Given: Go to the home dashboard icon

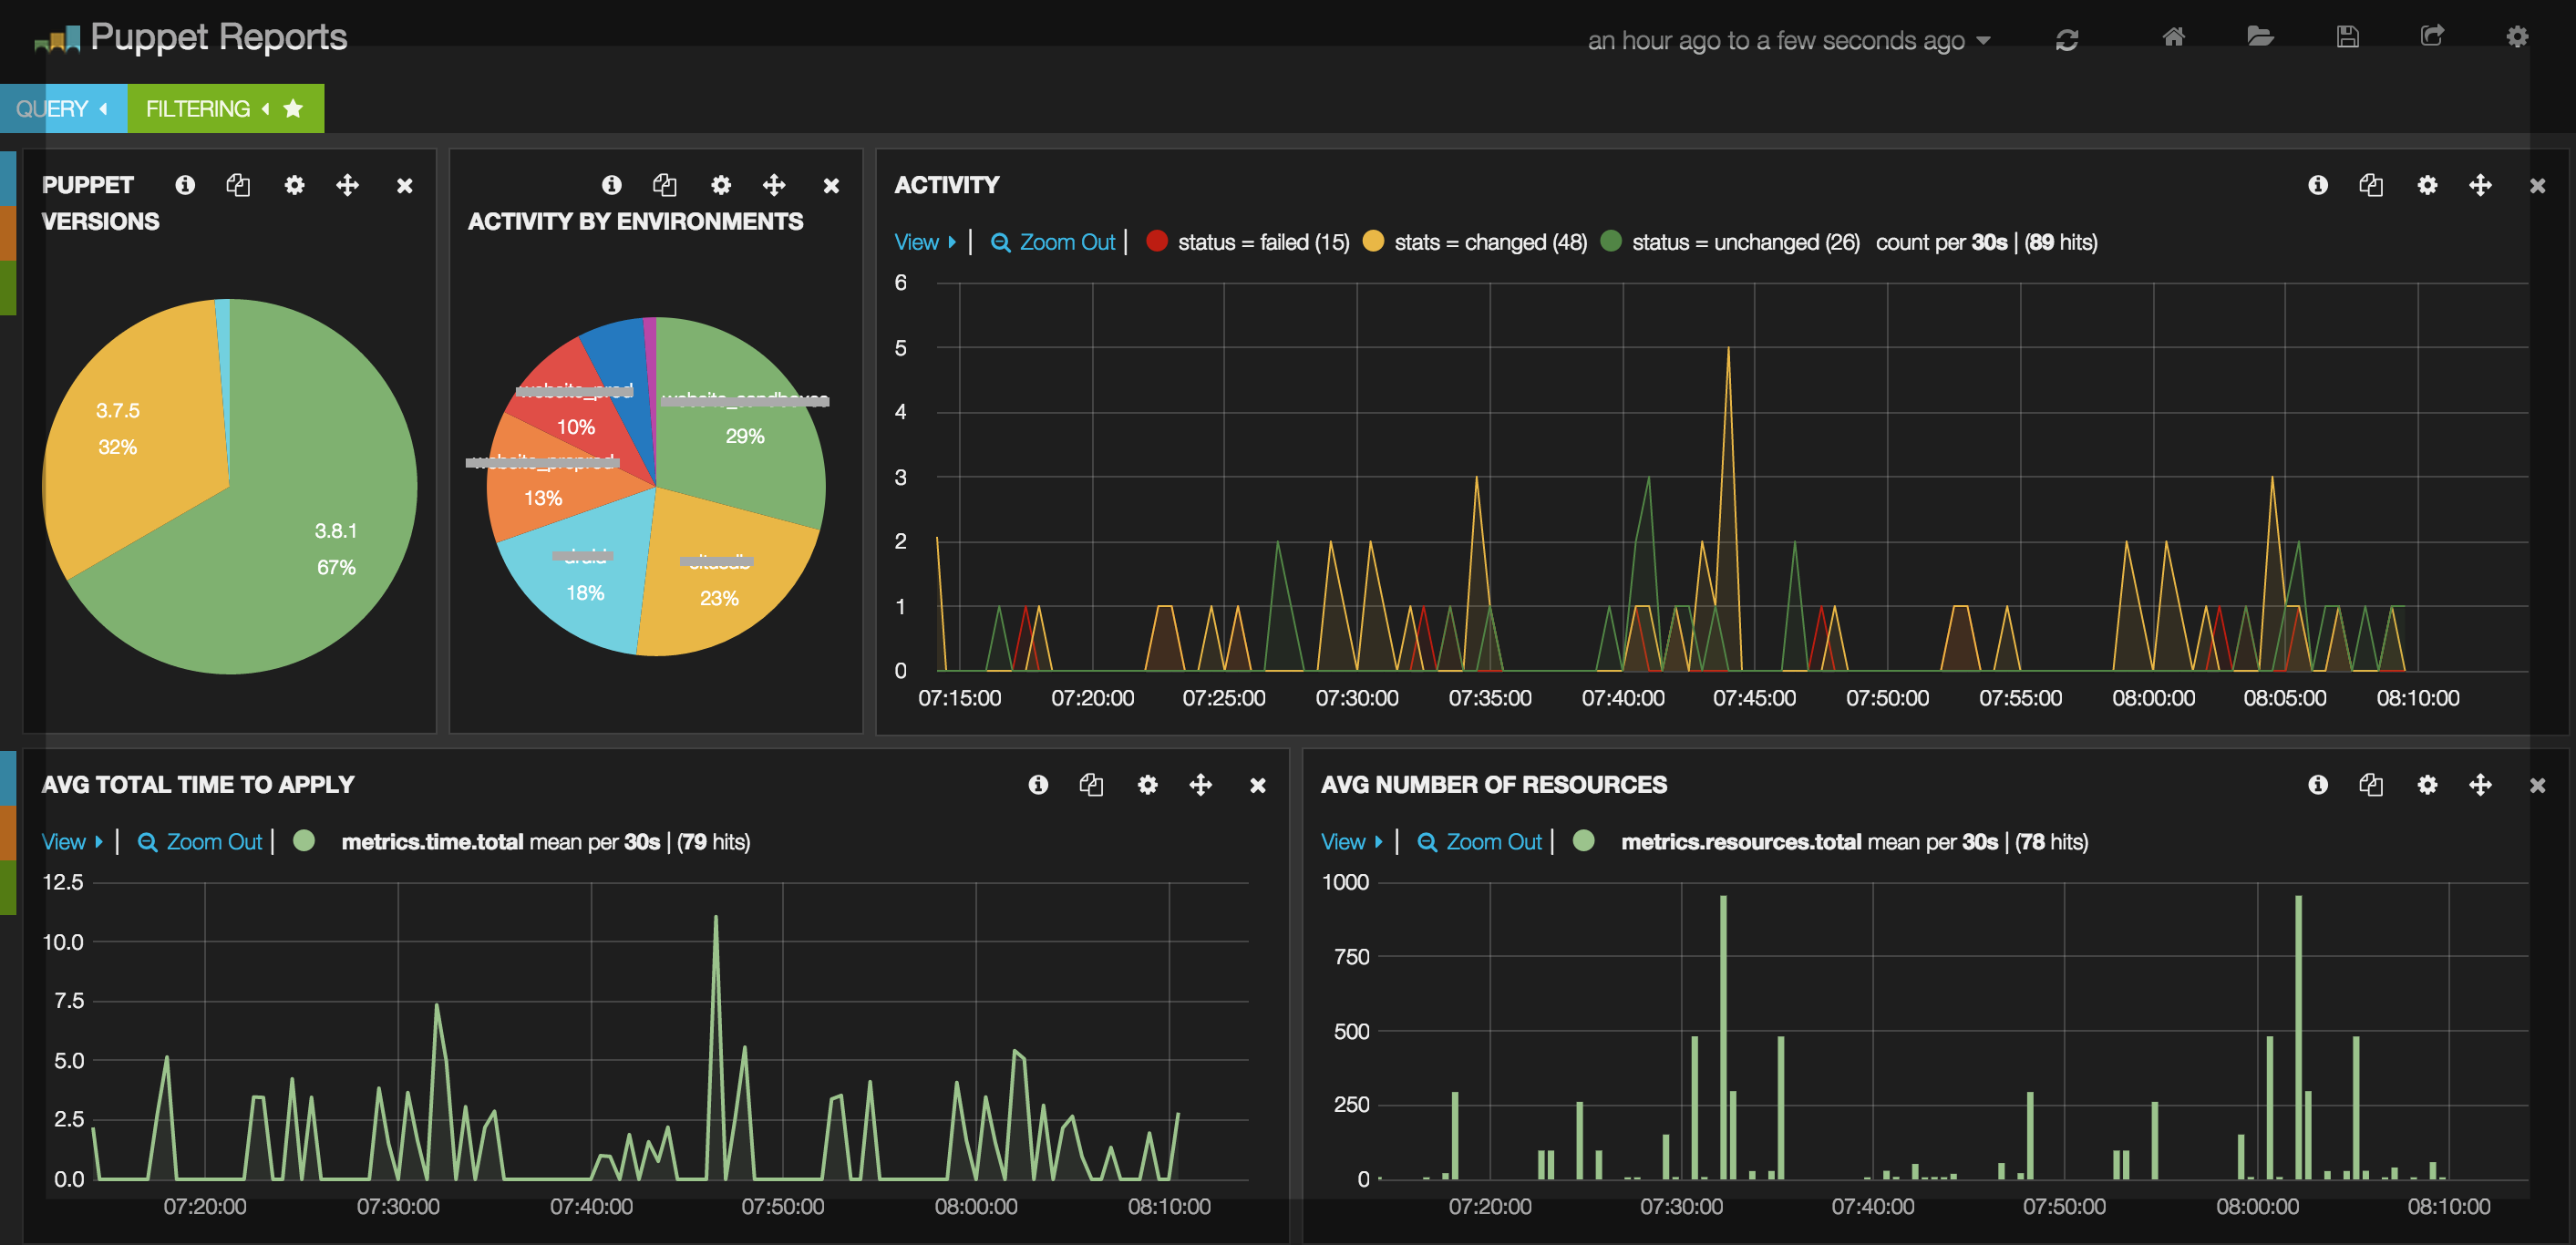Looking at the screenshot, I should [x=2173, y=38].
